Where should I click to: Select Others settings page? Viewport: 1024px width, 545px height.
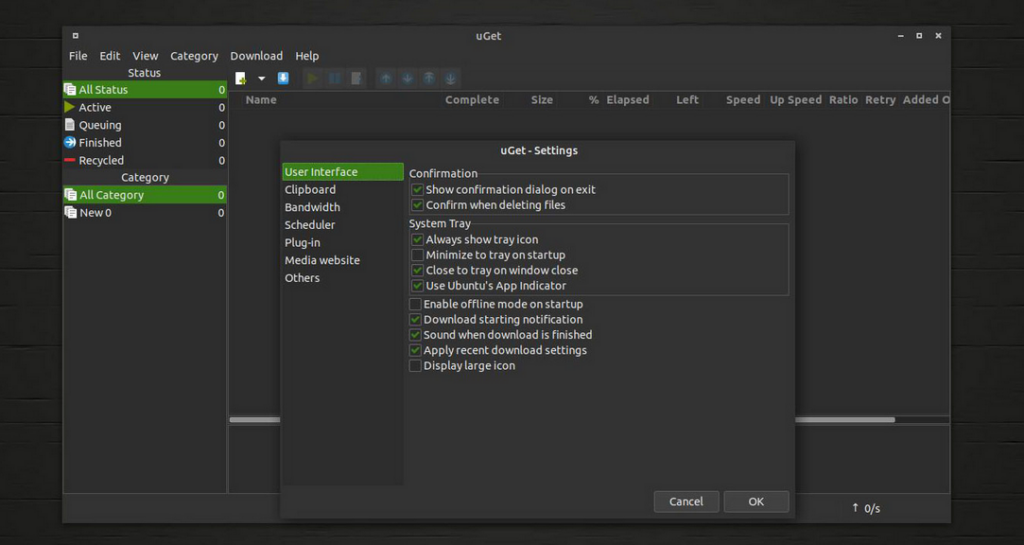pyautogui.click(x=343, y=277)
